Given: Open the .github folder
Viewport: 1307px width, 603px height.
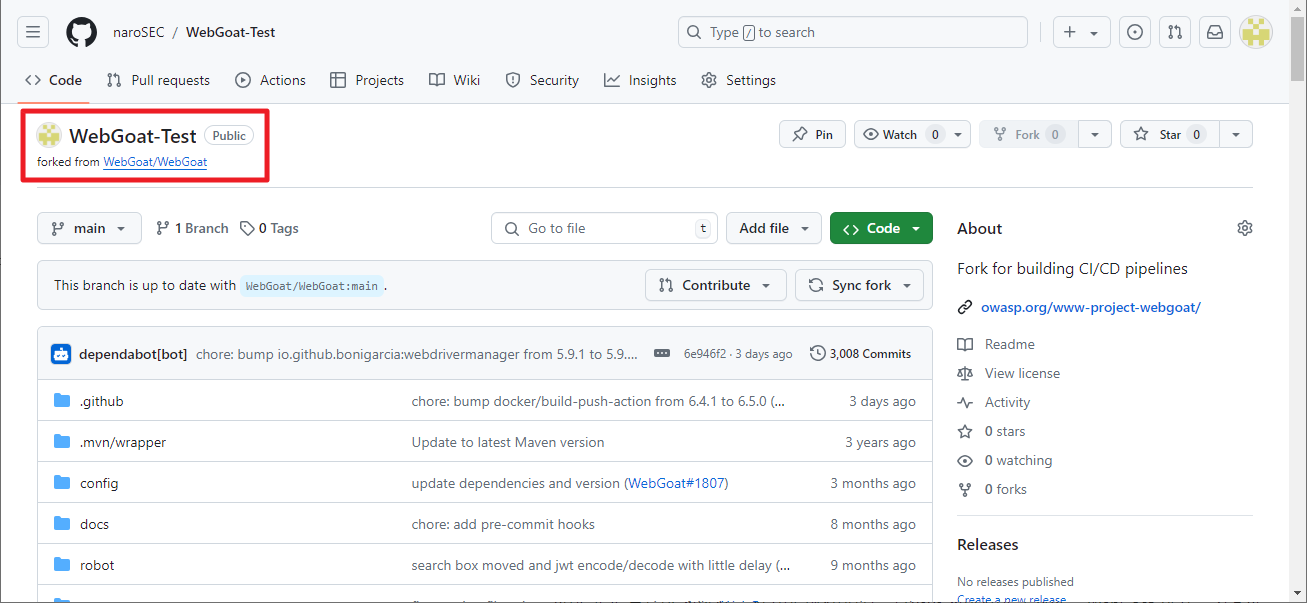Looking at the screenshot, I should pyautogui.click(x=102, y=401).
